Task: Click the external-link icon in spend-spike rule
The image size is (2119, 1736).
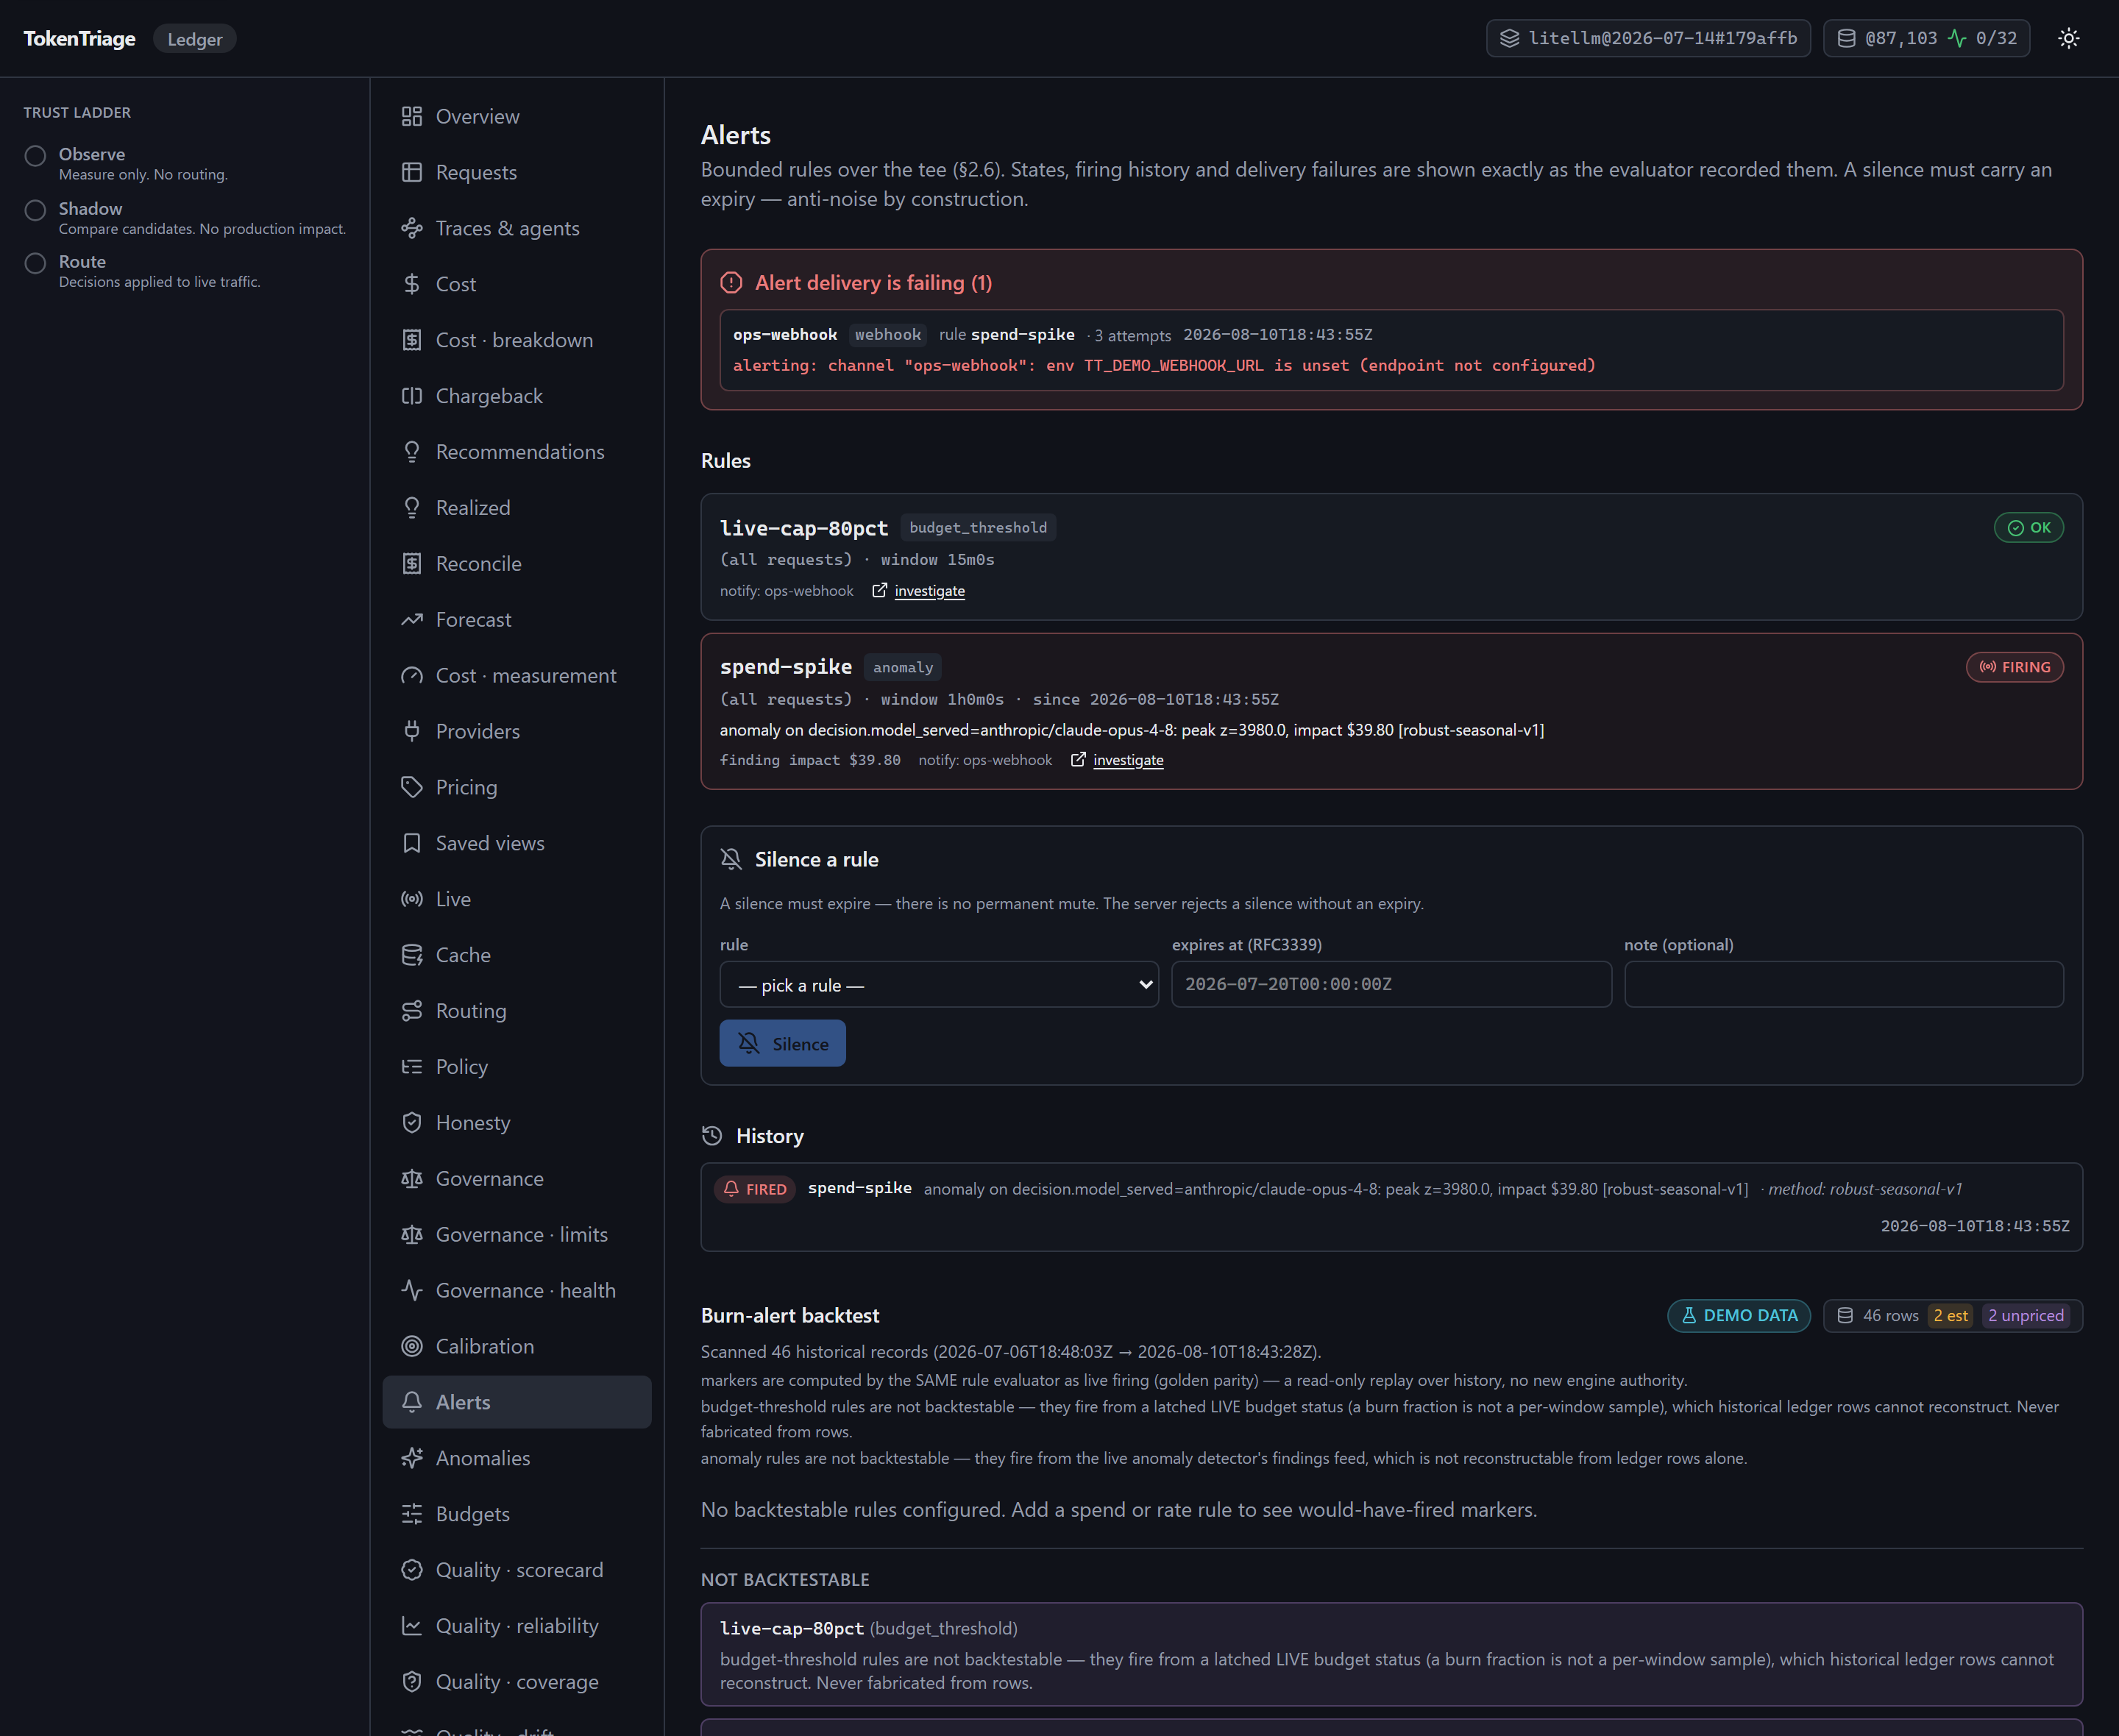Action: click(1078, 760)
